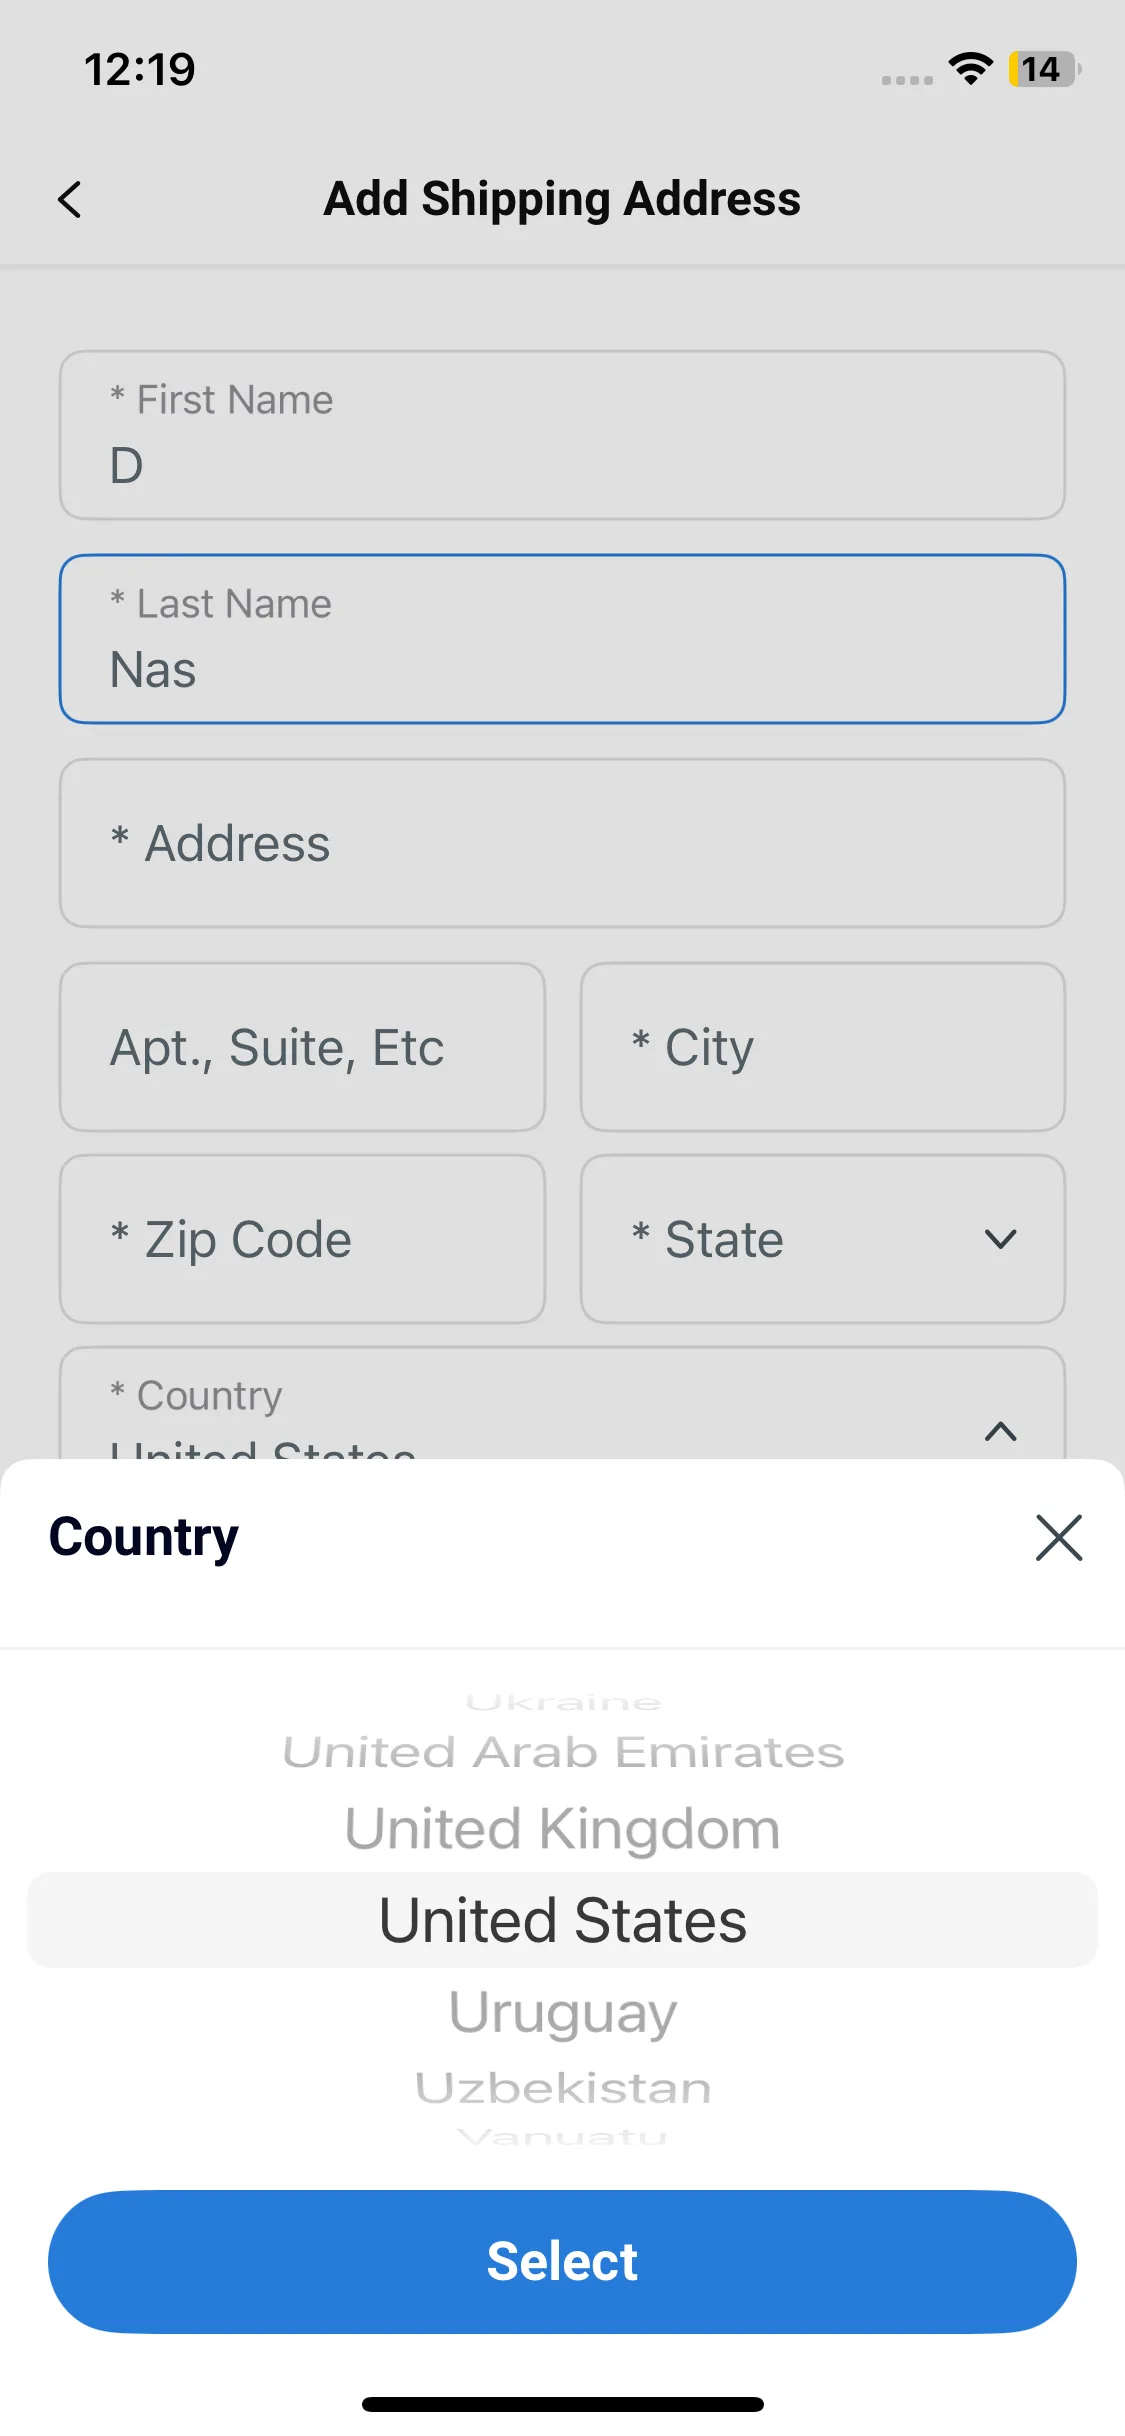Tap the back arrow icon
Viewport: 1125px width, 2436px height.
coord(70,199)
